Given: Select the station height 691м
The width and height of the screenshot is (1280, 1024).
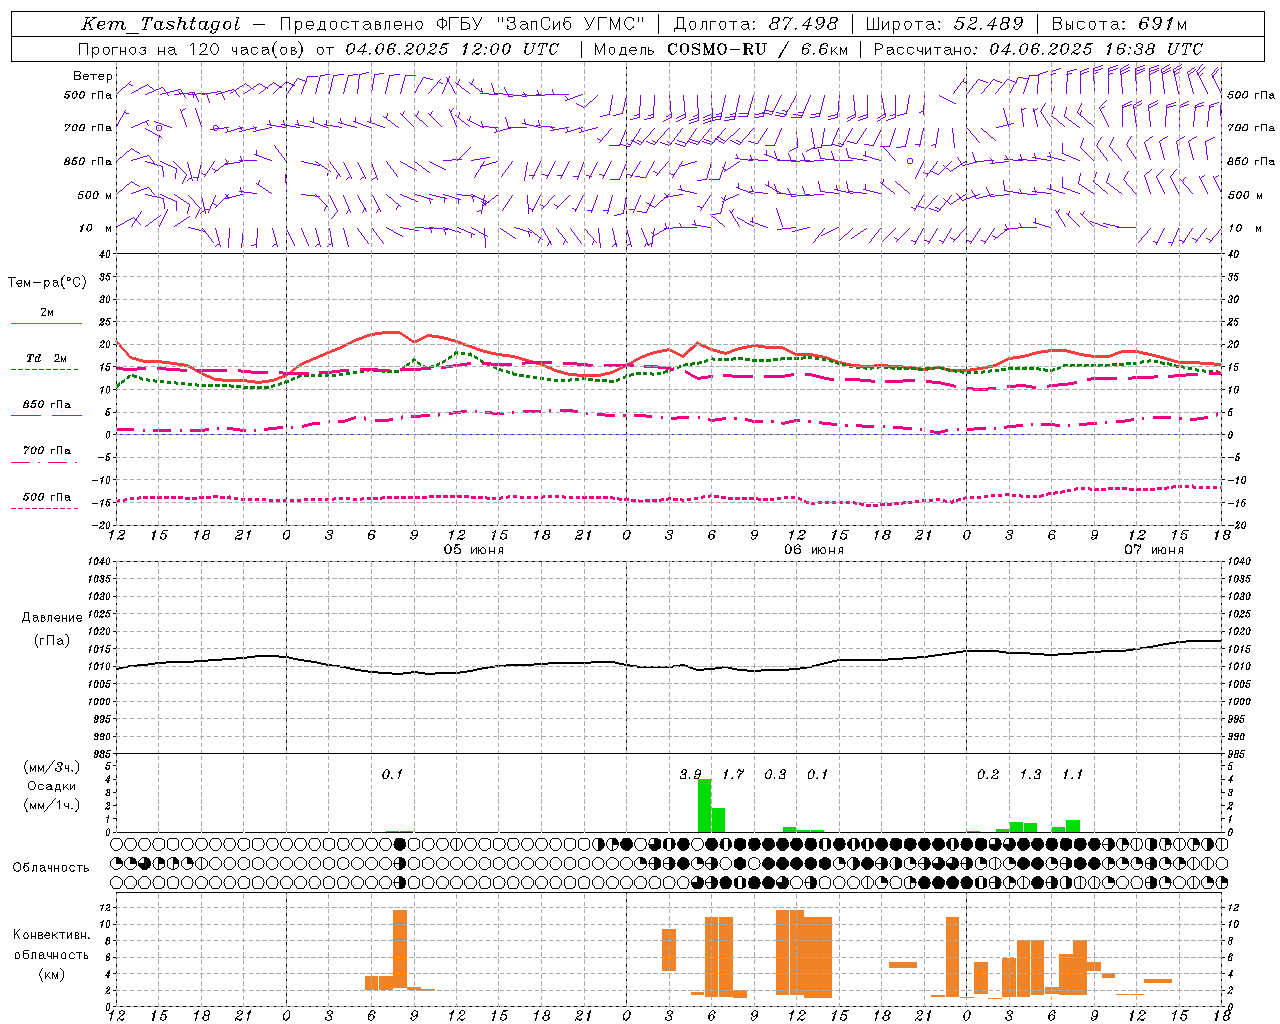Looking at the screenshot, I should [x=1163, y=25].
